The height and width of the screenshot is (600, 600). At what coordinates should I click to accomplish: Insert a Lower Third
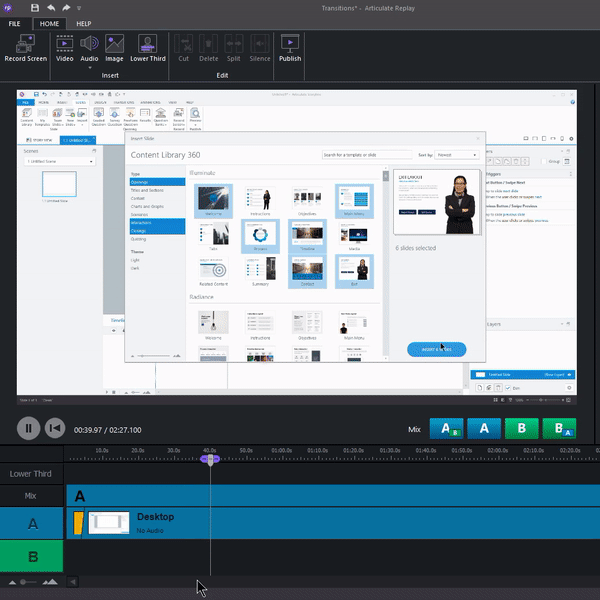click(148, 44)
